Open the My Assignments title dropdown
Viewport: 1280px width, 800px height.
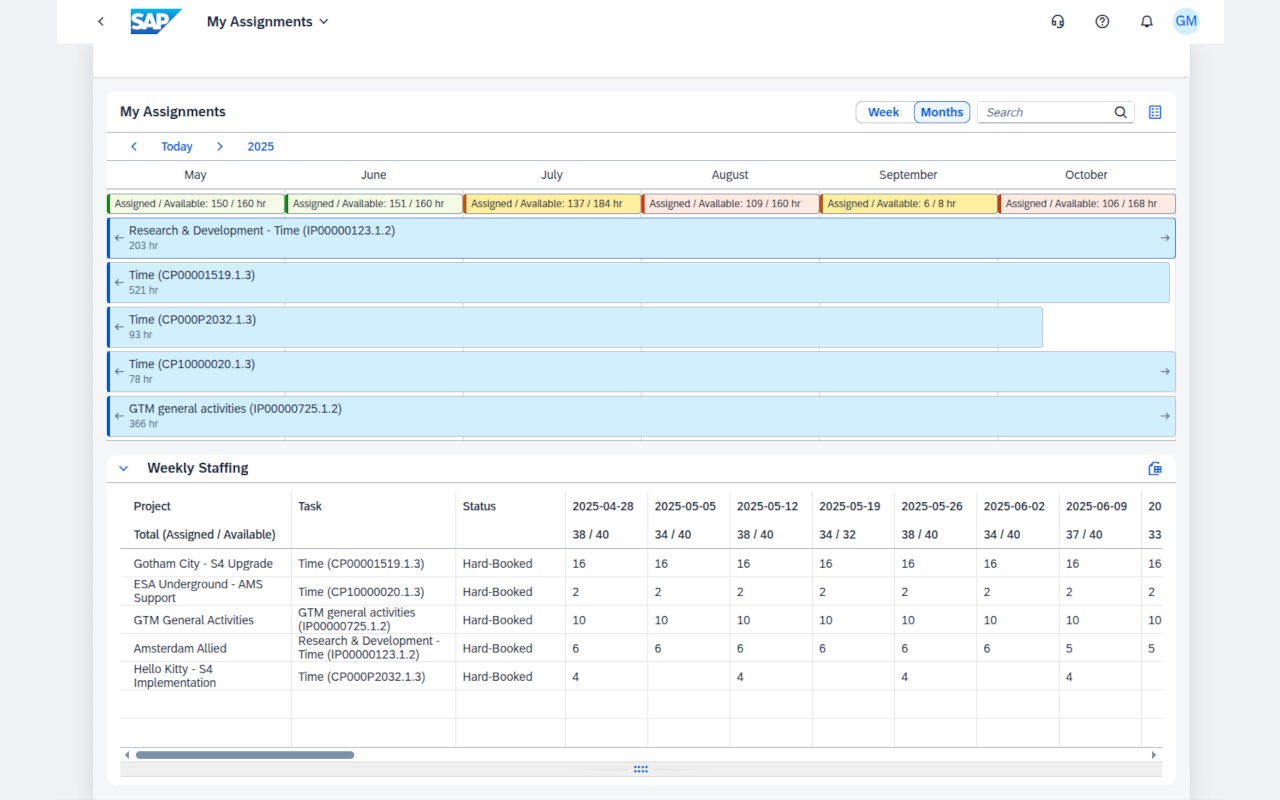tap(268, 22)
